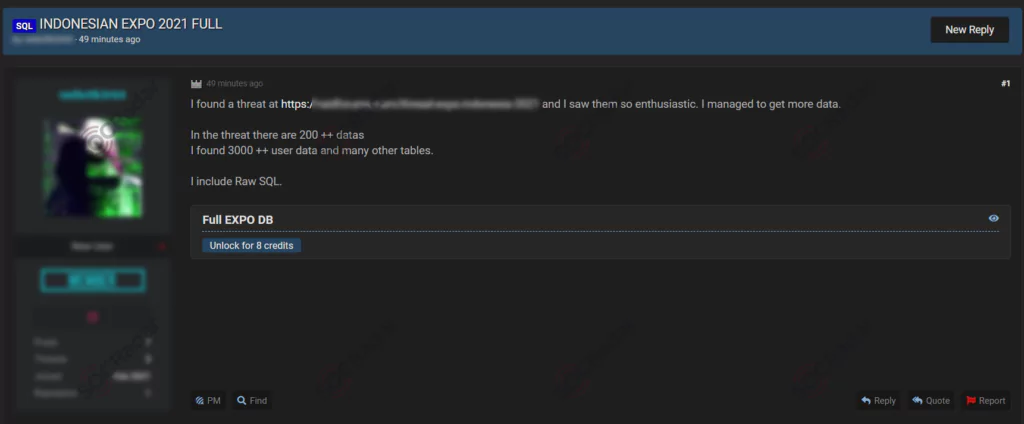The height and width of the screenshot is (424, 1024).
Task: Click the red Report flag icon
Action: 971,400
